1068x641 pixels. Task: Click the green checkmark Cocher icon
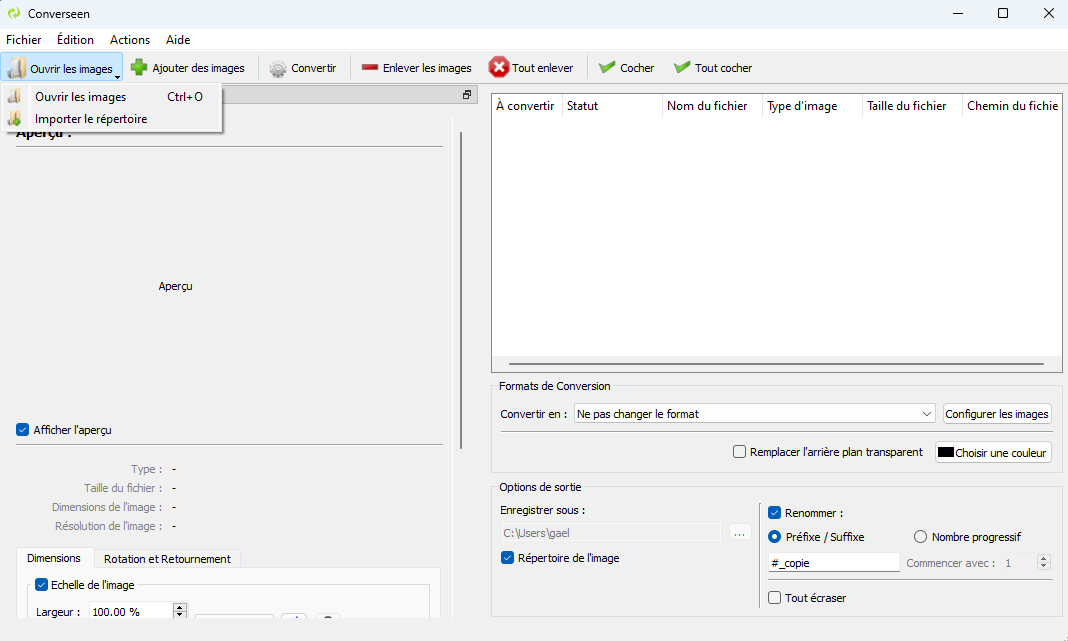pos(607,68)
